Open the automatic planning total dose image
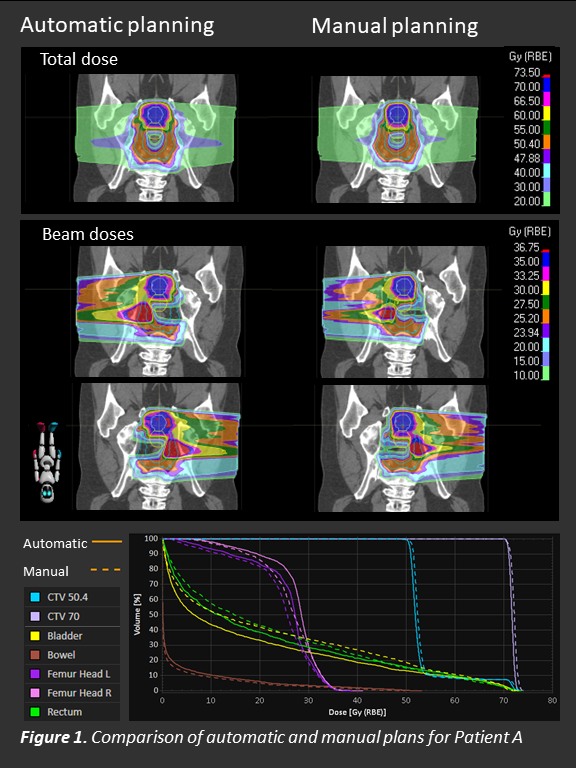 pos(156,138)
